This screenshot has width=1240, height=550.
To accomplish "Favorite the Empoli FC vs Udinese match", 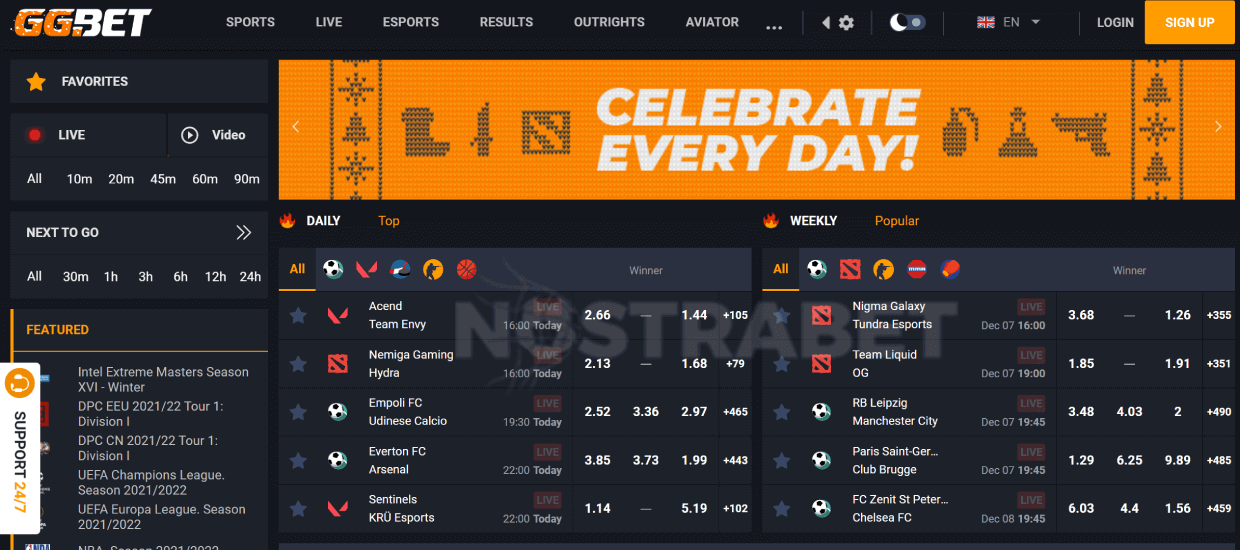I will [298, 412].
